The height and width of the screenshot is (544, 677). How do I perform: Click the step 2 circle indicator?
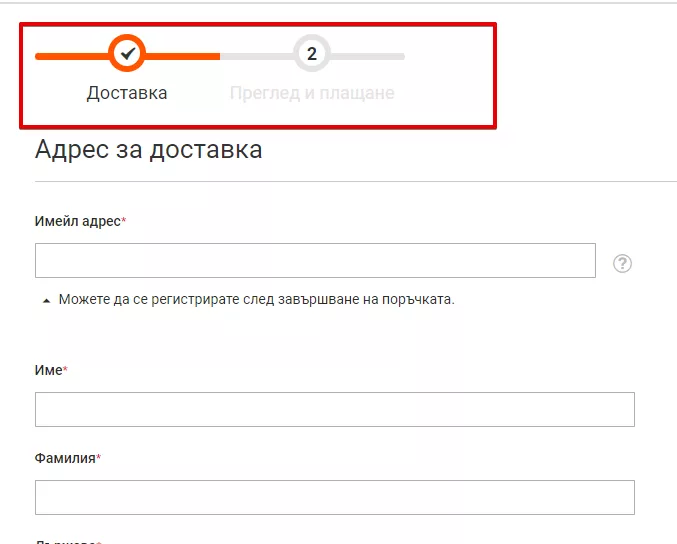coord(312,53)
